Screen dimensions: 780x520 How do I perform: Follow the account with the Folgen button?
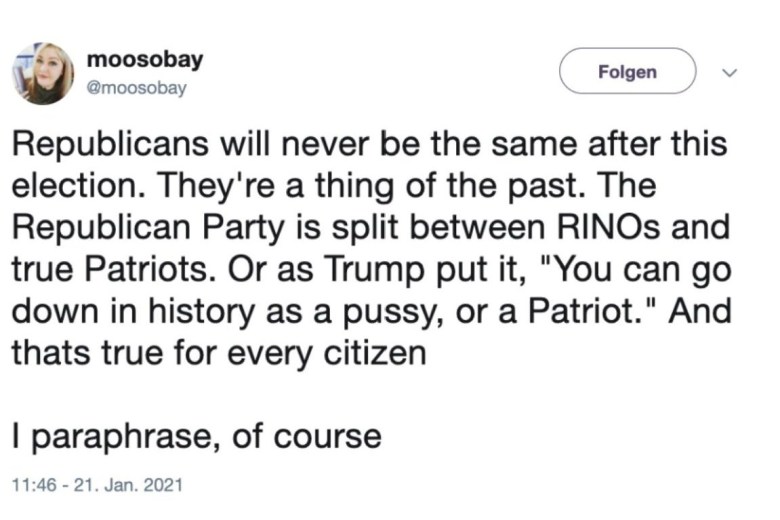click(x=627, y=71)
